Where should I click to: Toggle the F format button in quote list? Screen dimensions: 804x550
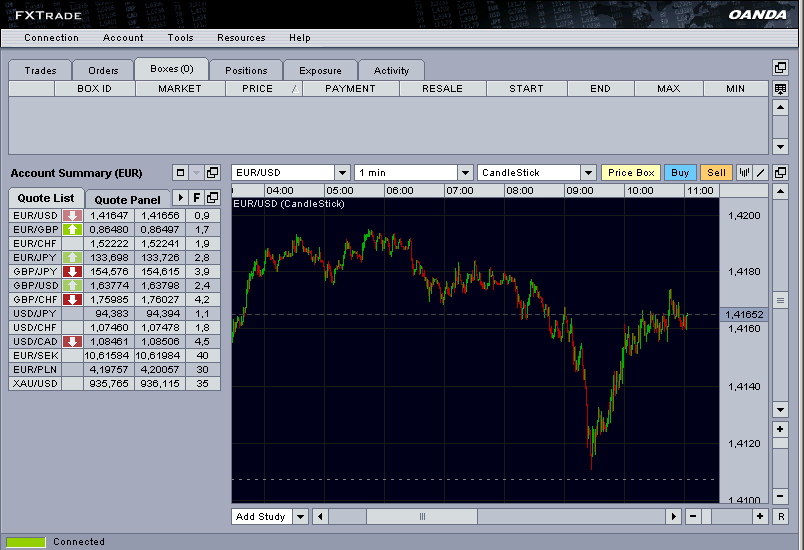[x=196, y=197]
